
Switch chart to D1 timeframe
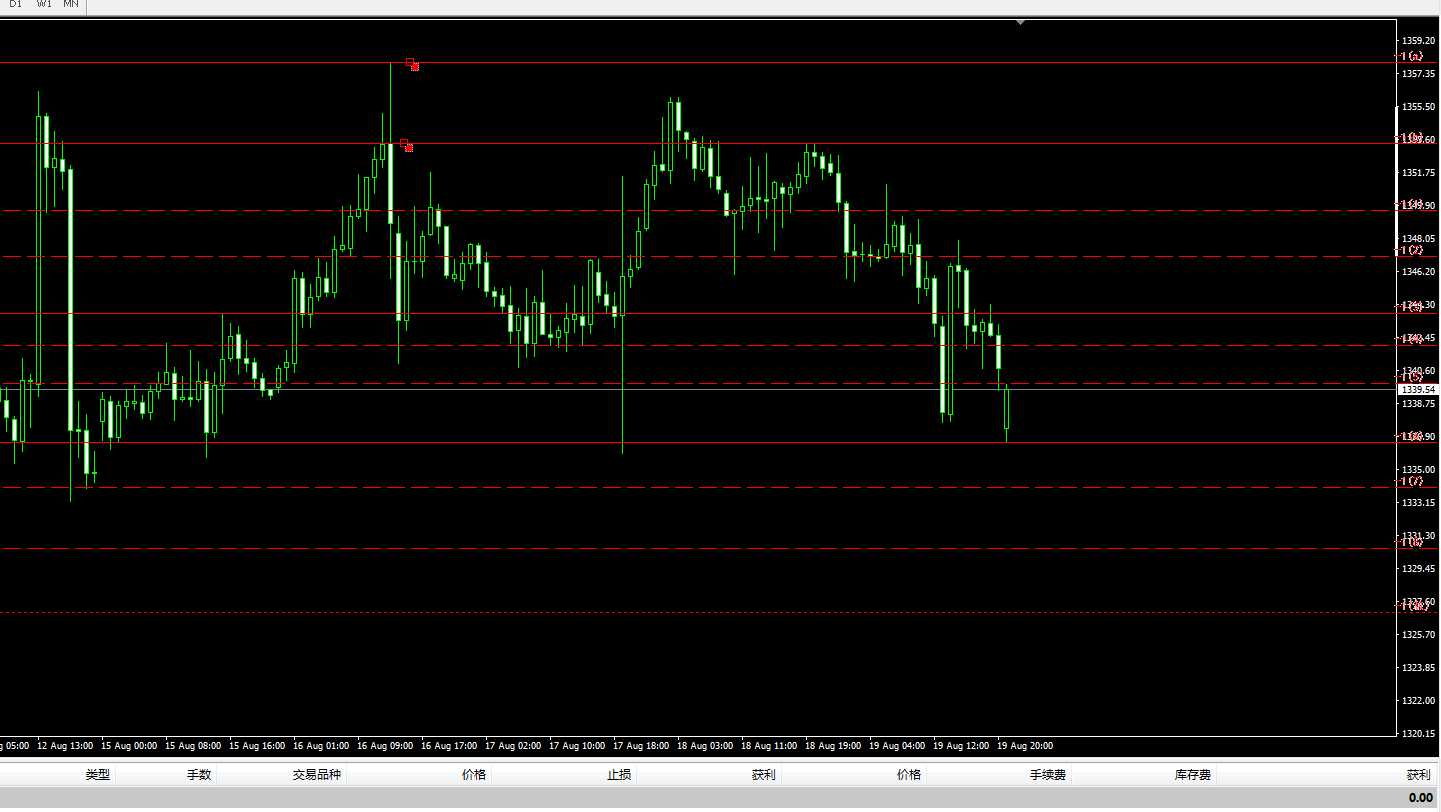click(16, 4)
